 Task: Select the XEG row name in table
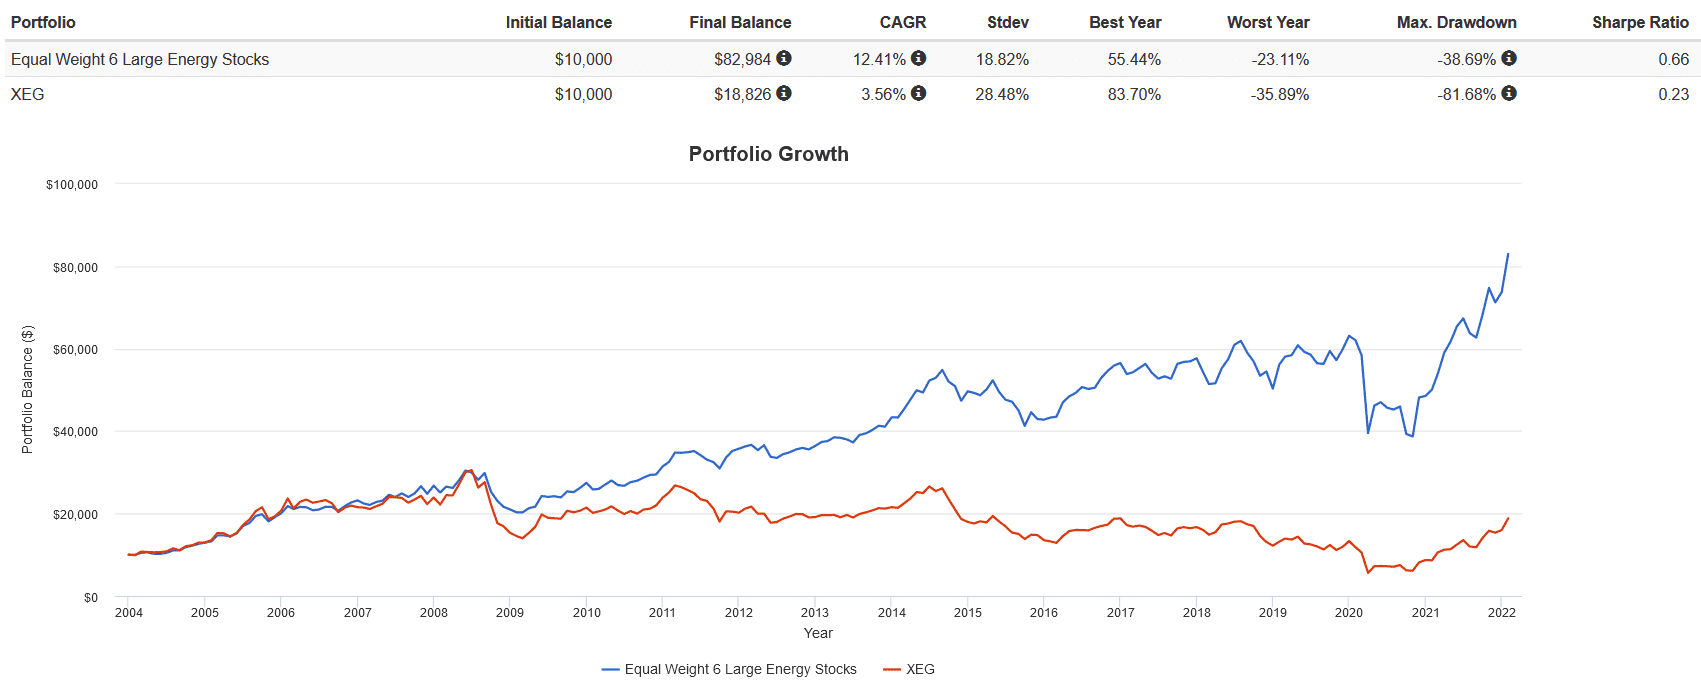(28, 94)
